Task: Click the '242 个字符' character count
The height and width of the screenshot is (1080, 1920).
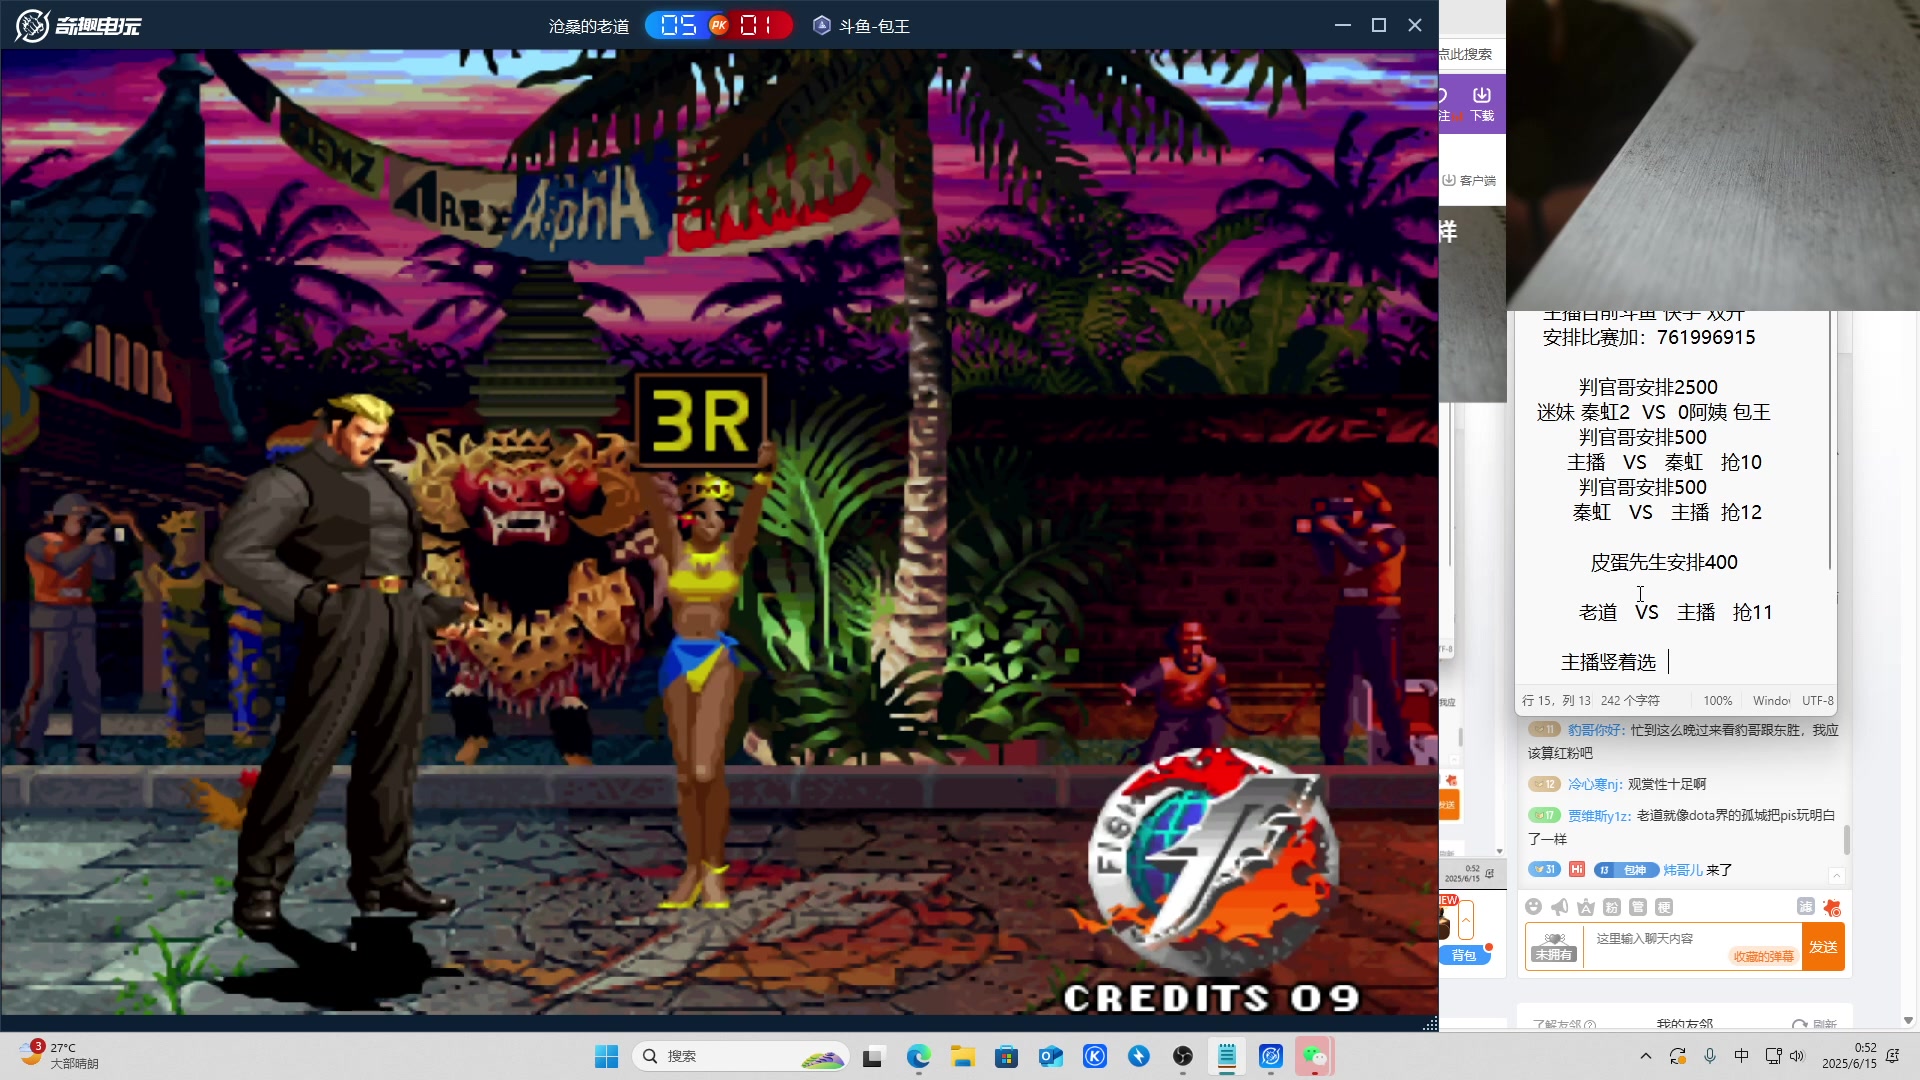Action: coord(1630,701)
